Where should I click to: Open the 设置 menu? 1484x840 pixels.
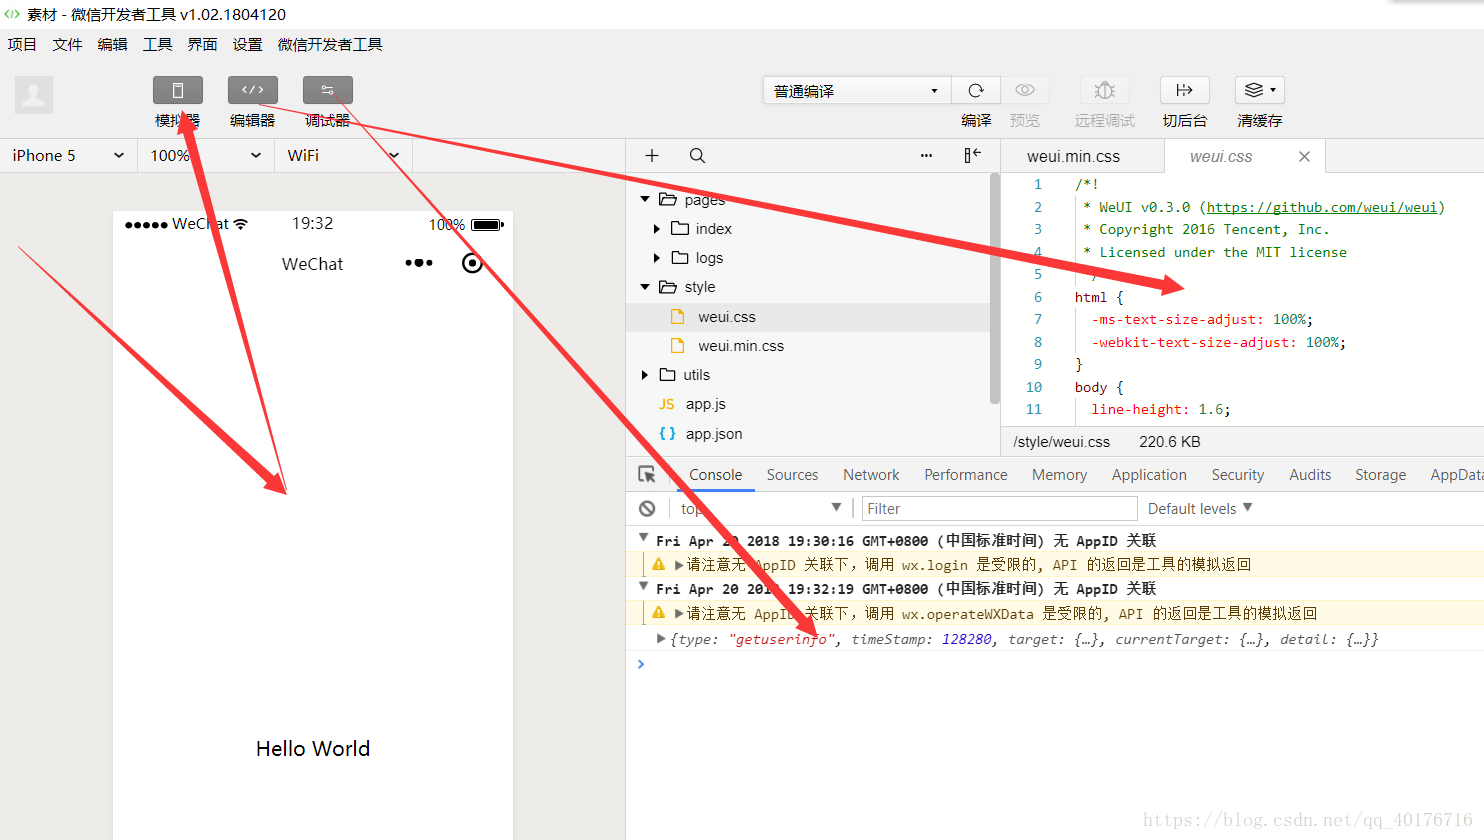pyautogui.click(x=247, y=45)
